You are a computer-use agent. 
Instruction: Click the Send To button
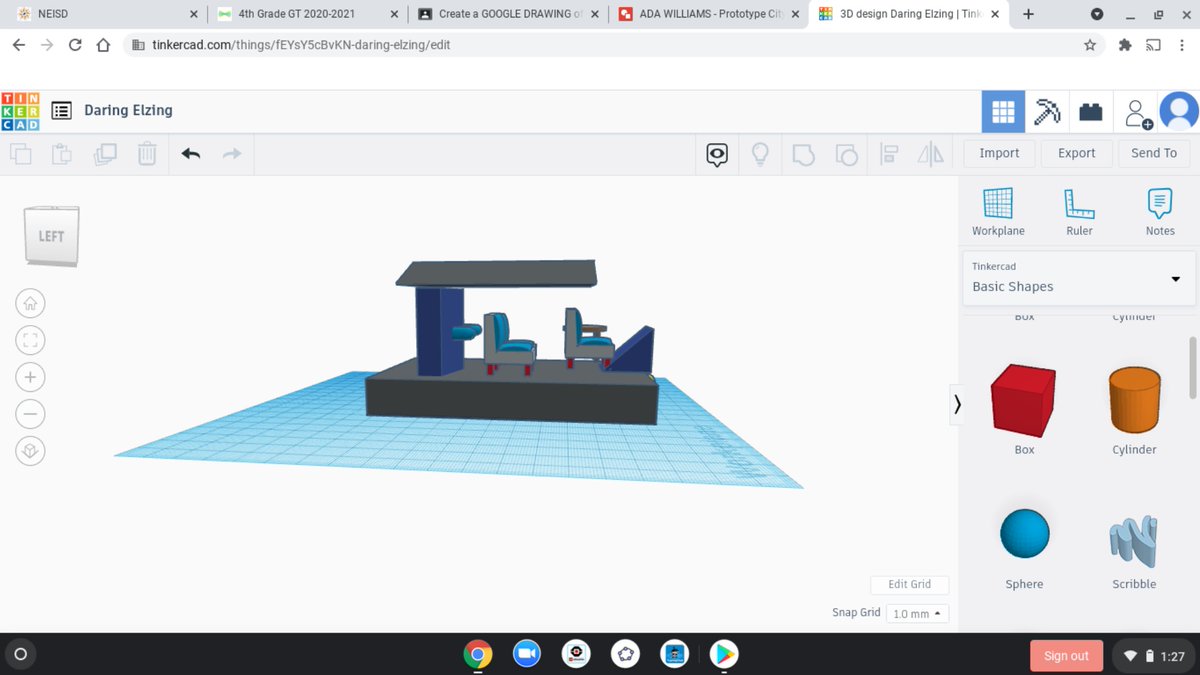coord(1154,153)
